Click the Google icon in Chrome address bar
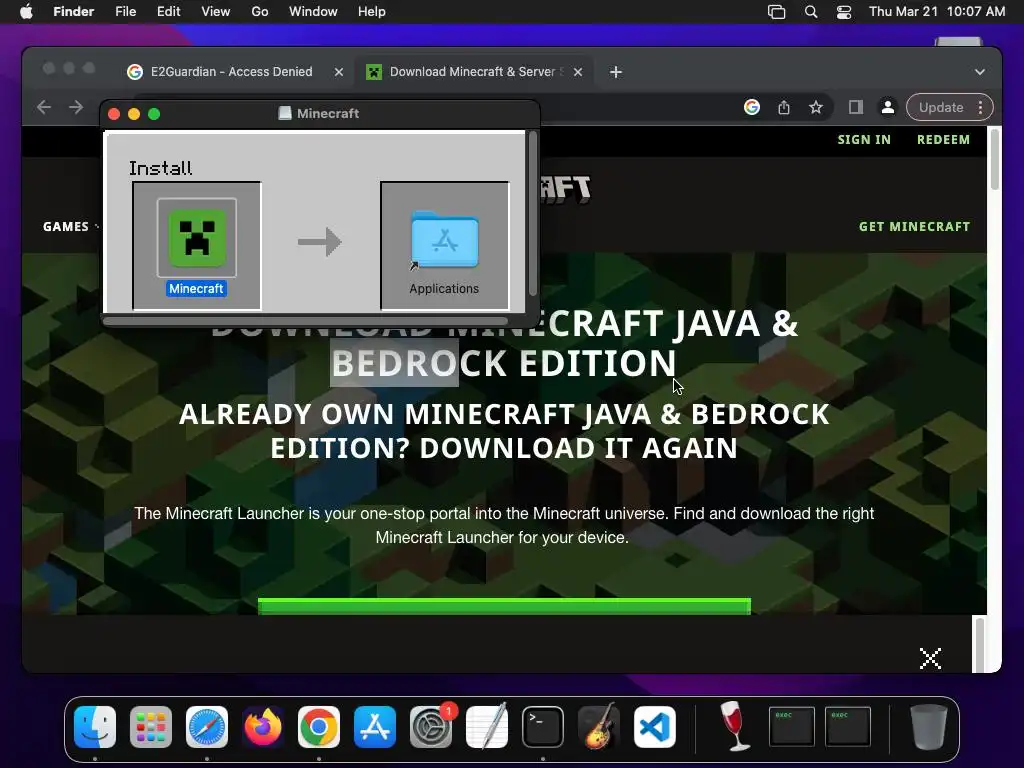 pyautogui.click(x=752, y=107)
